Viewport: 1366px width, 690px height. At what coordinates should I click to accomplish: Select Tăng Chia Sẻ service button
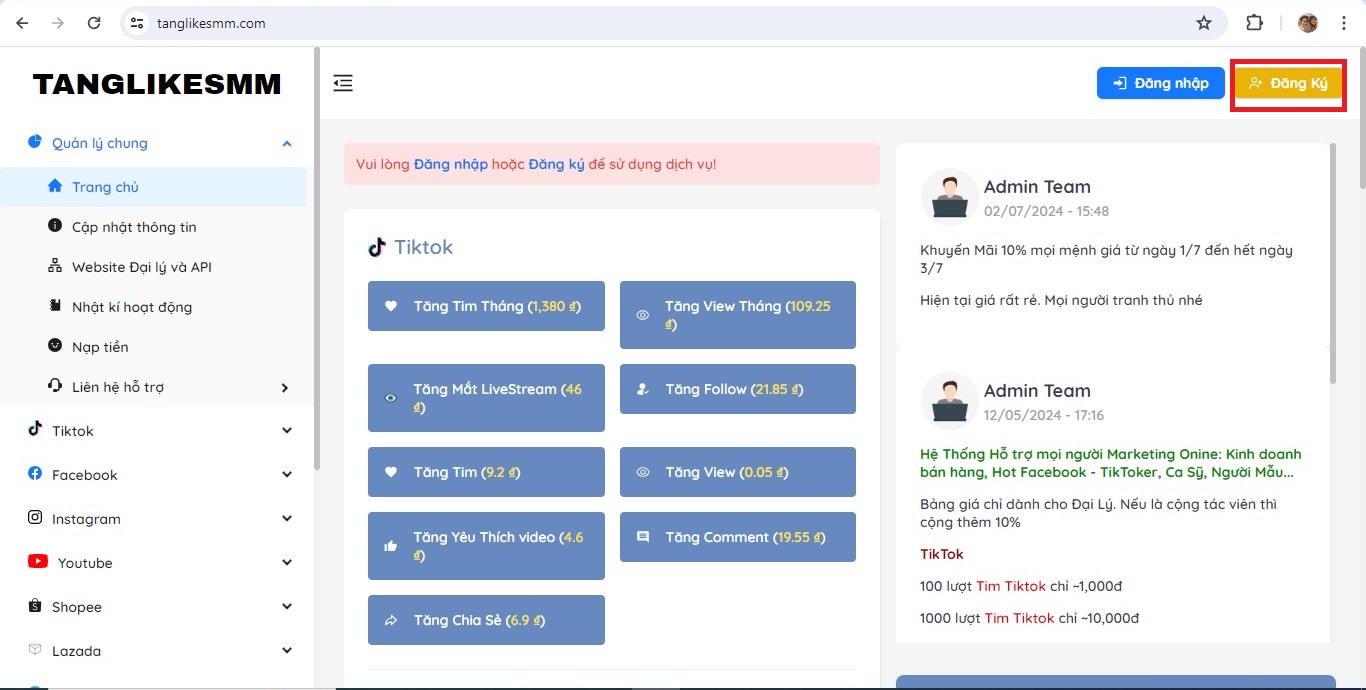486,620
